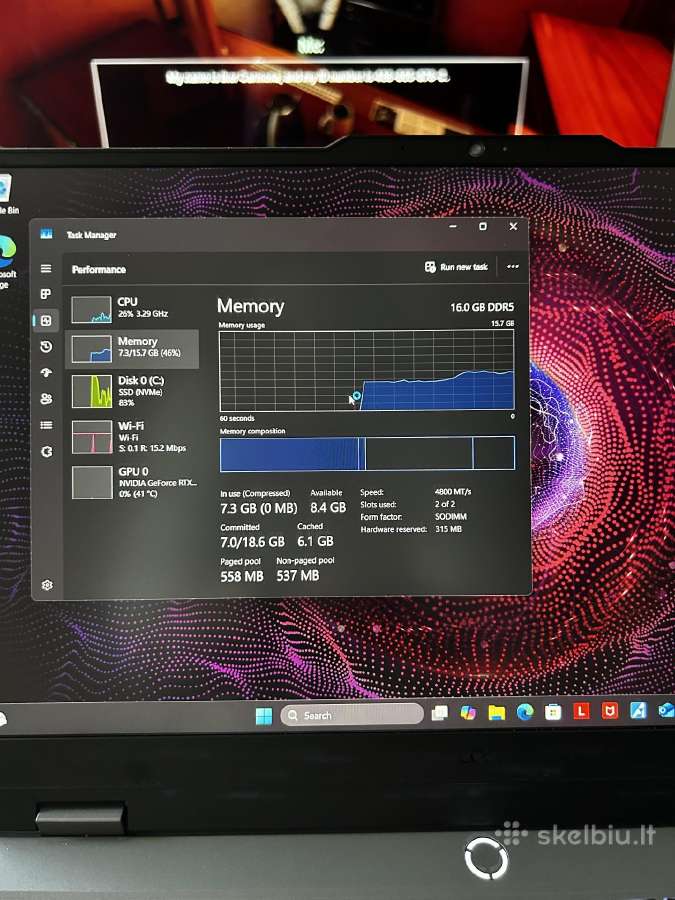This screenshot has width=675, height=900.
Task: Select the Wi-Fi performance entry
Action: pyautogui.click(x=133, y=437)
